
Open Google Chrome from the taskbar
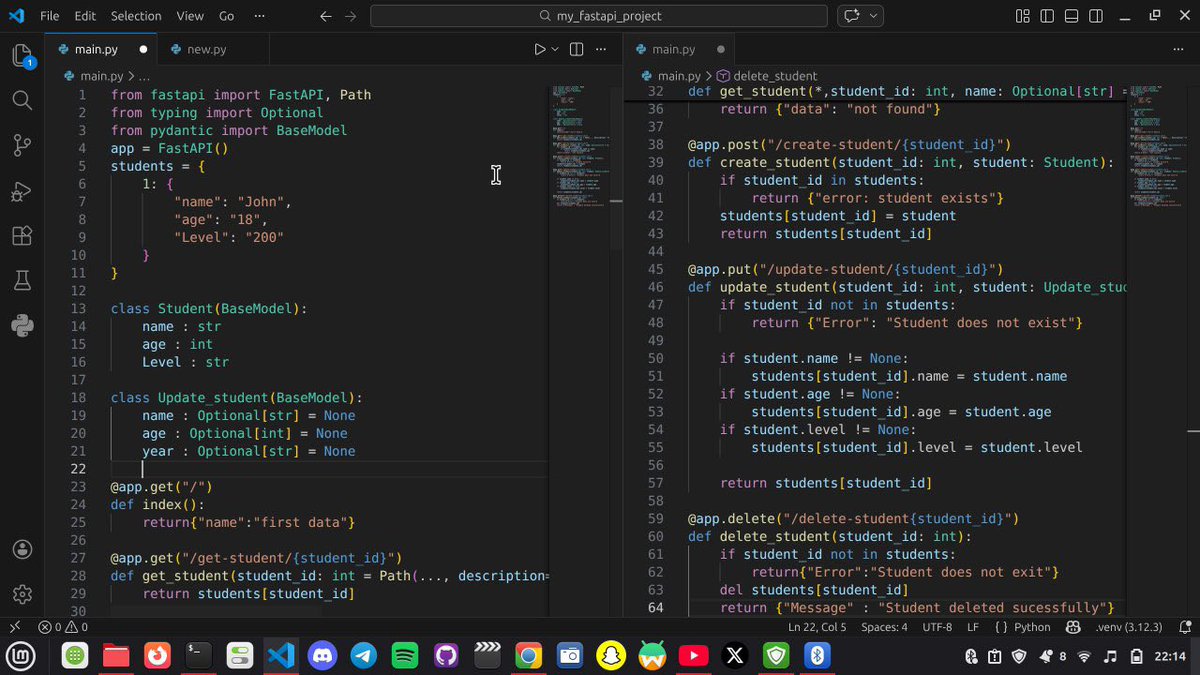tap(528, 656)
